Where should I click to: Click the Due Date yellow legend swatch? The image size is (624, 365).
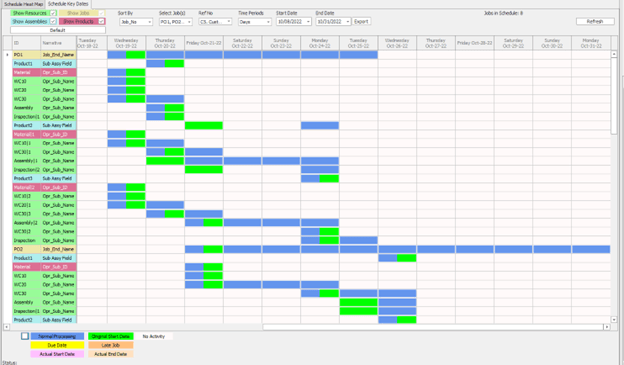click(x=57, y=345)
